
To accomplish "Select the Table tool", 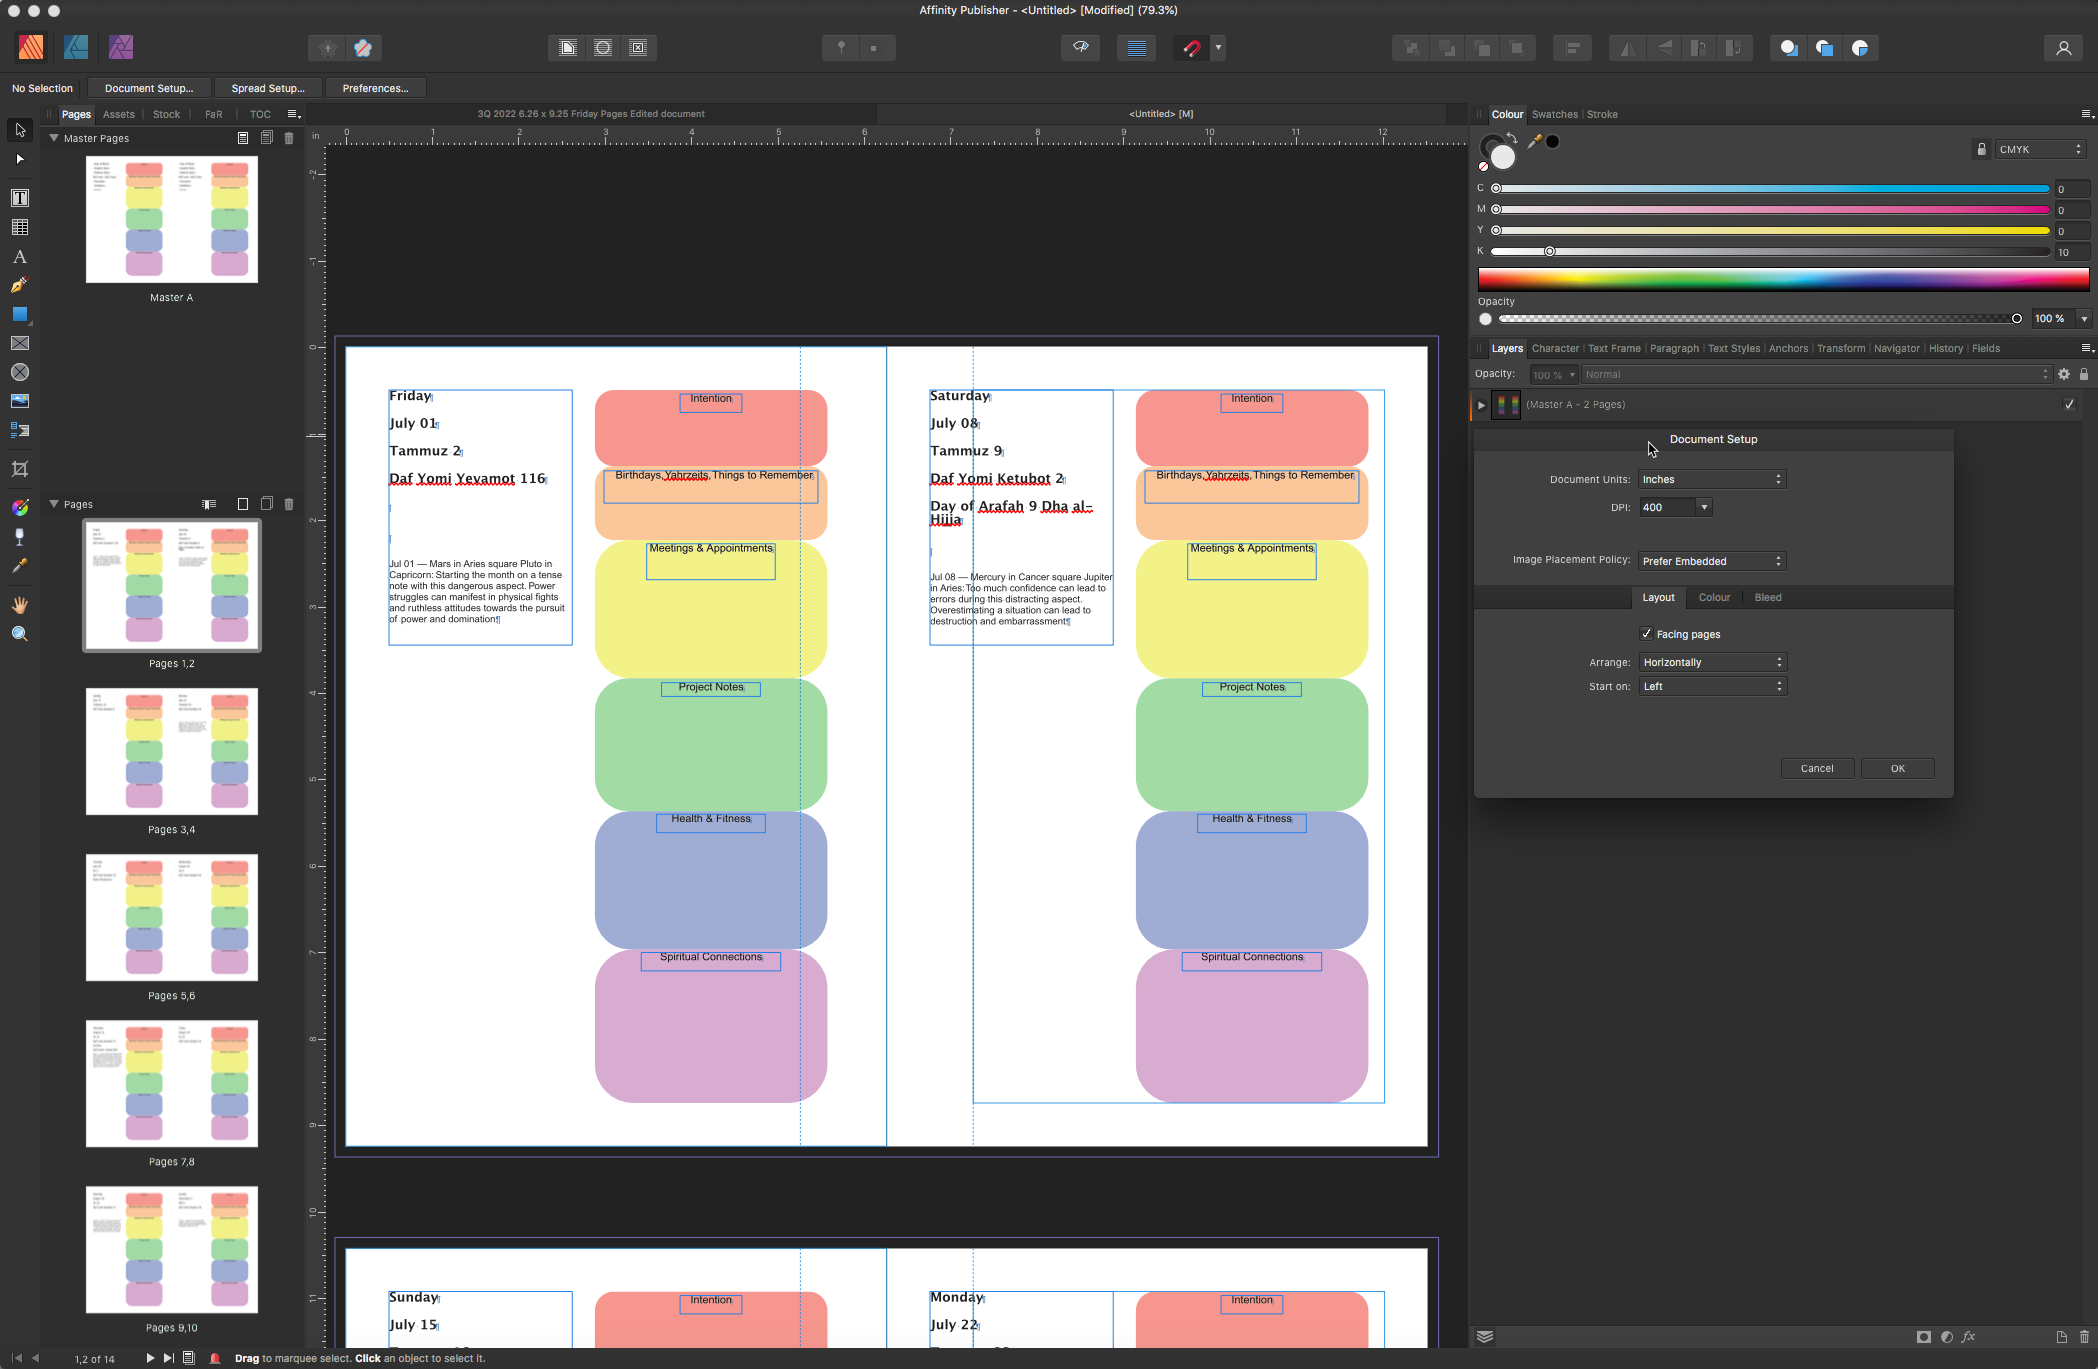I will 20,227.
